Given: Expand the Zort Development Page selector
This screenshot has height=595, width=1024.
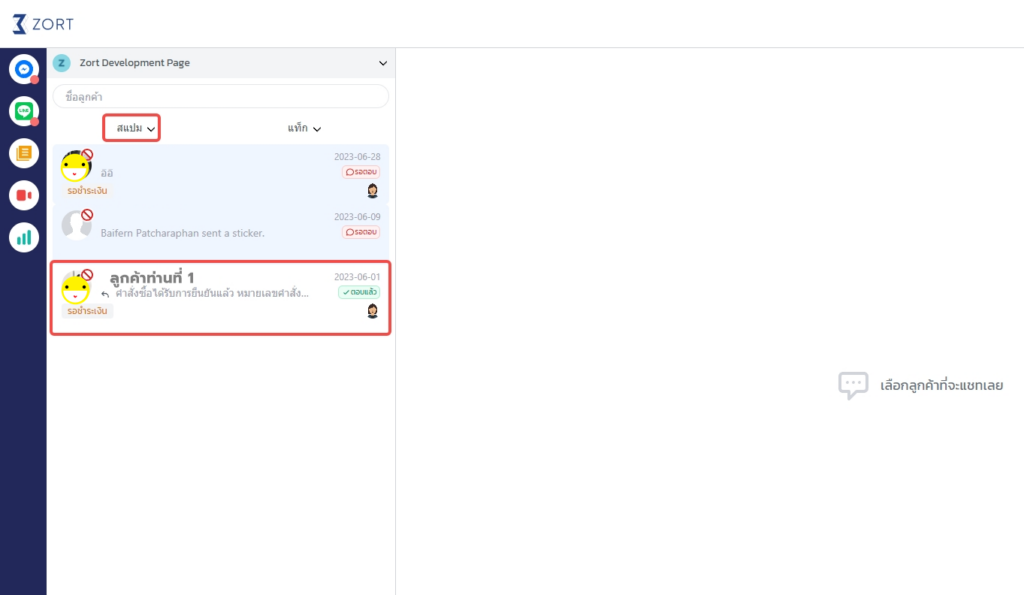Looking at the screenshot, I should (382, 63).
